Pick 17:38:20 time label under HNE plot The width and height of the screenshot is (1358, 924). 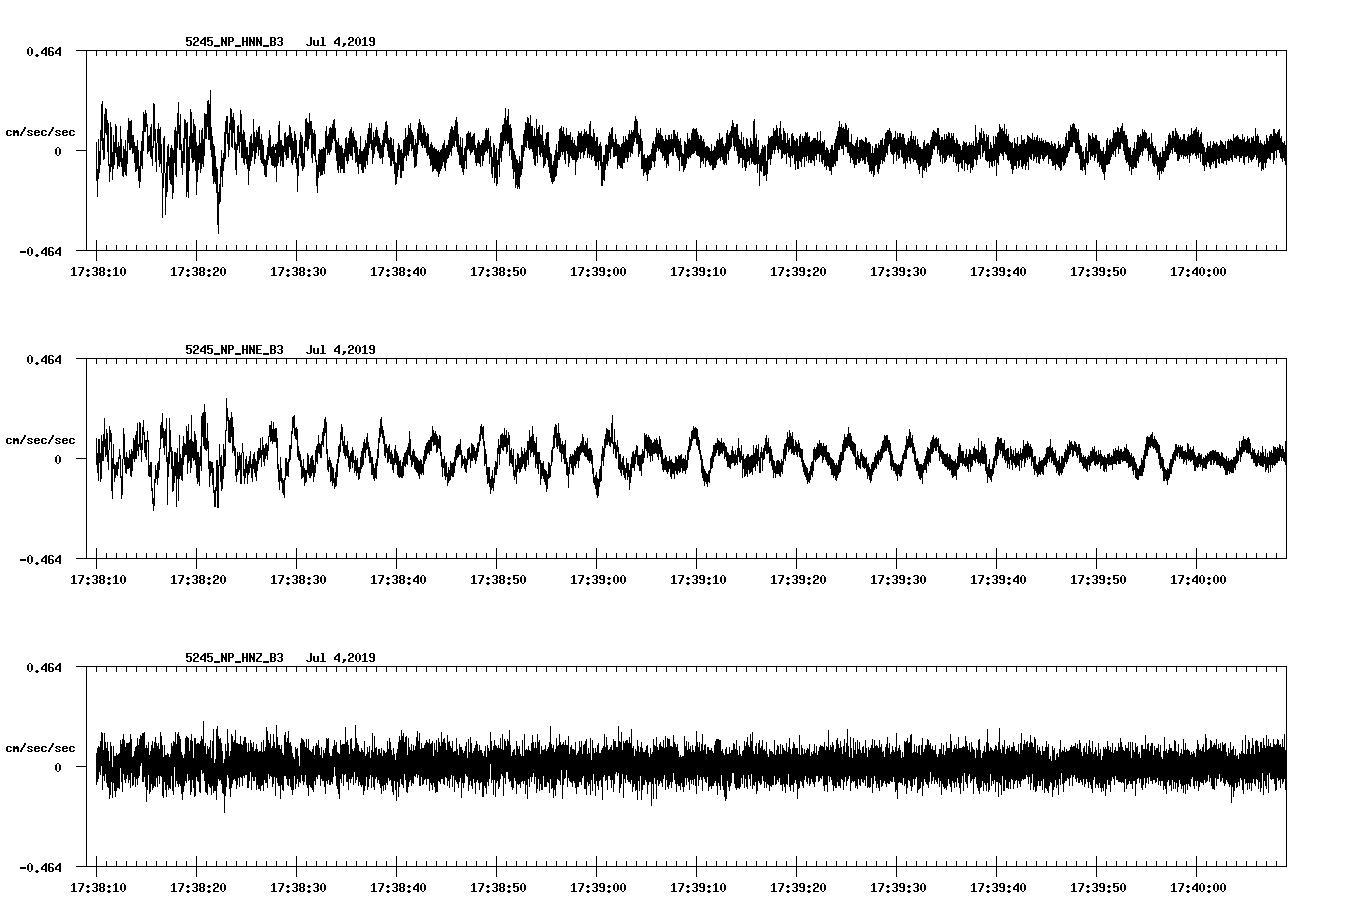point(198,579)
